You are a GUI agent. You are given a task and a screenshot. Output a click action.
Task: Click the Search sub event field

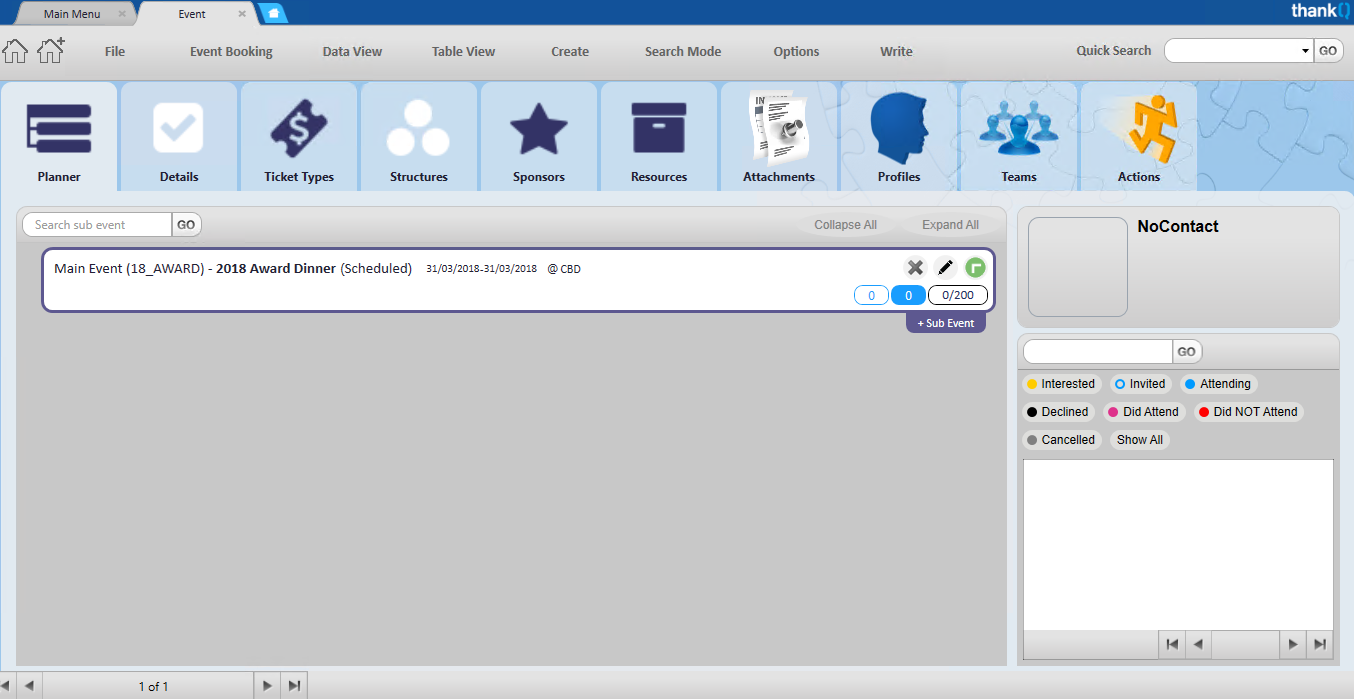(x=98, y=225)
